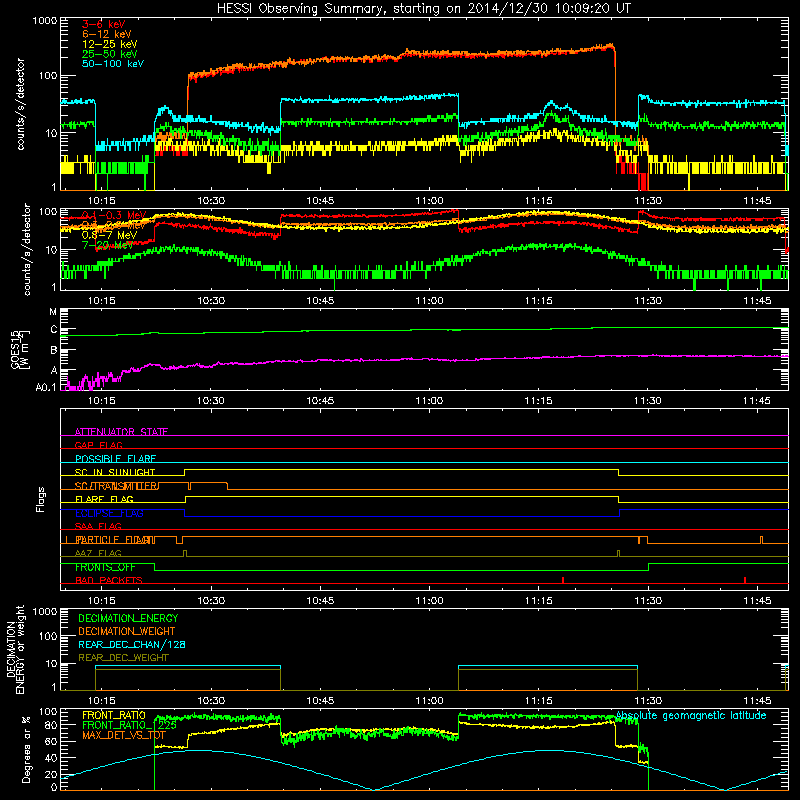Select the ECLIPSE_FLAG label
This screenshot has width=800, height=800.
[x=109, y=513]
